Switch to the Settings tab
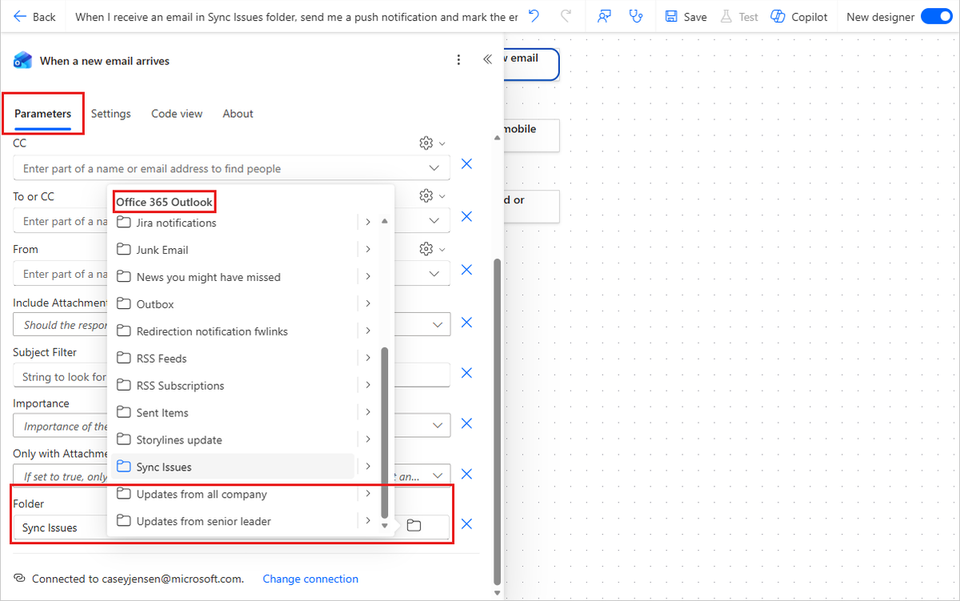 (111, 114)
